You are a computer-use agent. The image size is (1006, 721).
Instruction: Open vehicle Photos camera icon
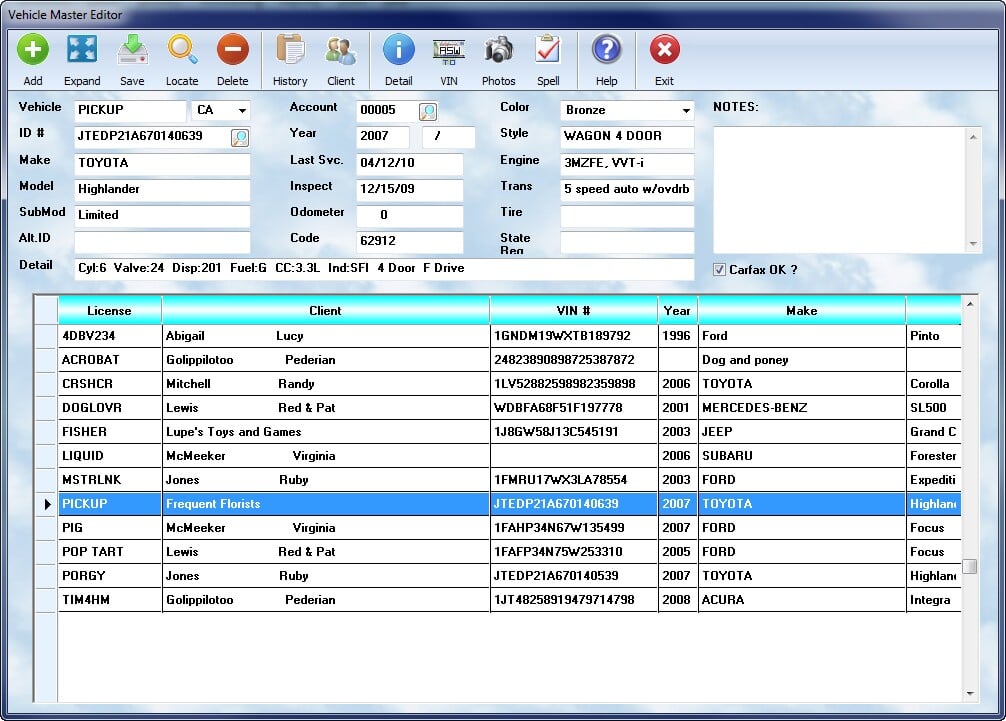pyautogui.click(x=498, y=50)
